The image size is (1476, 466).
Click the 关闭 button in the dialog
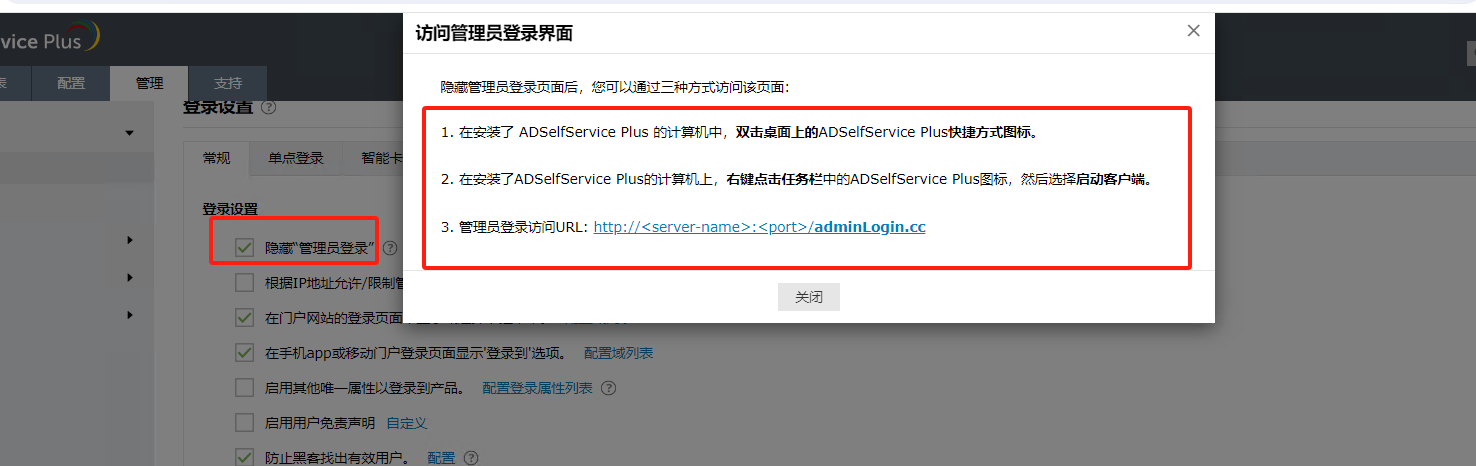pos(809,298)
